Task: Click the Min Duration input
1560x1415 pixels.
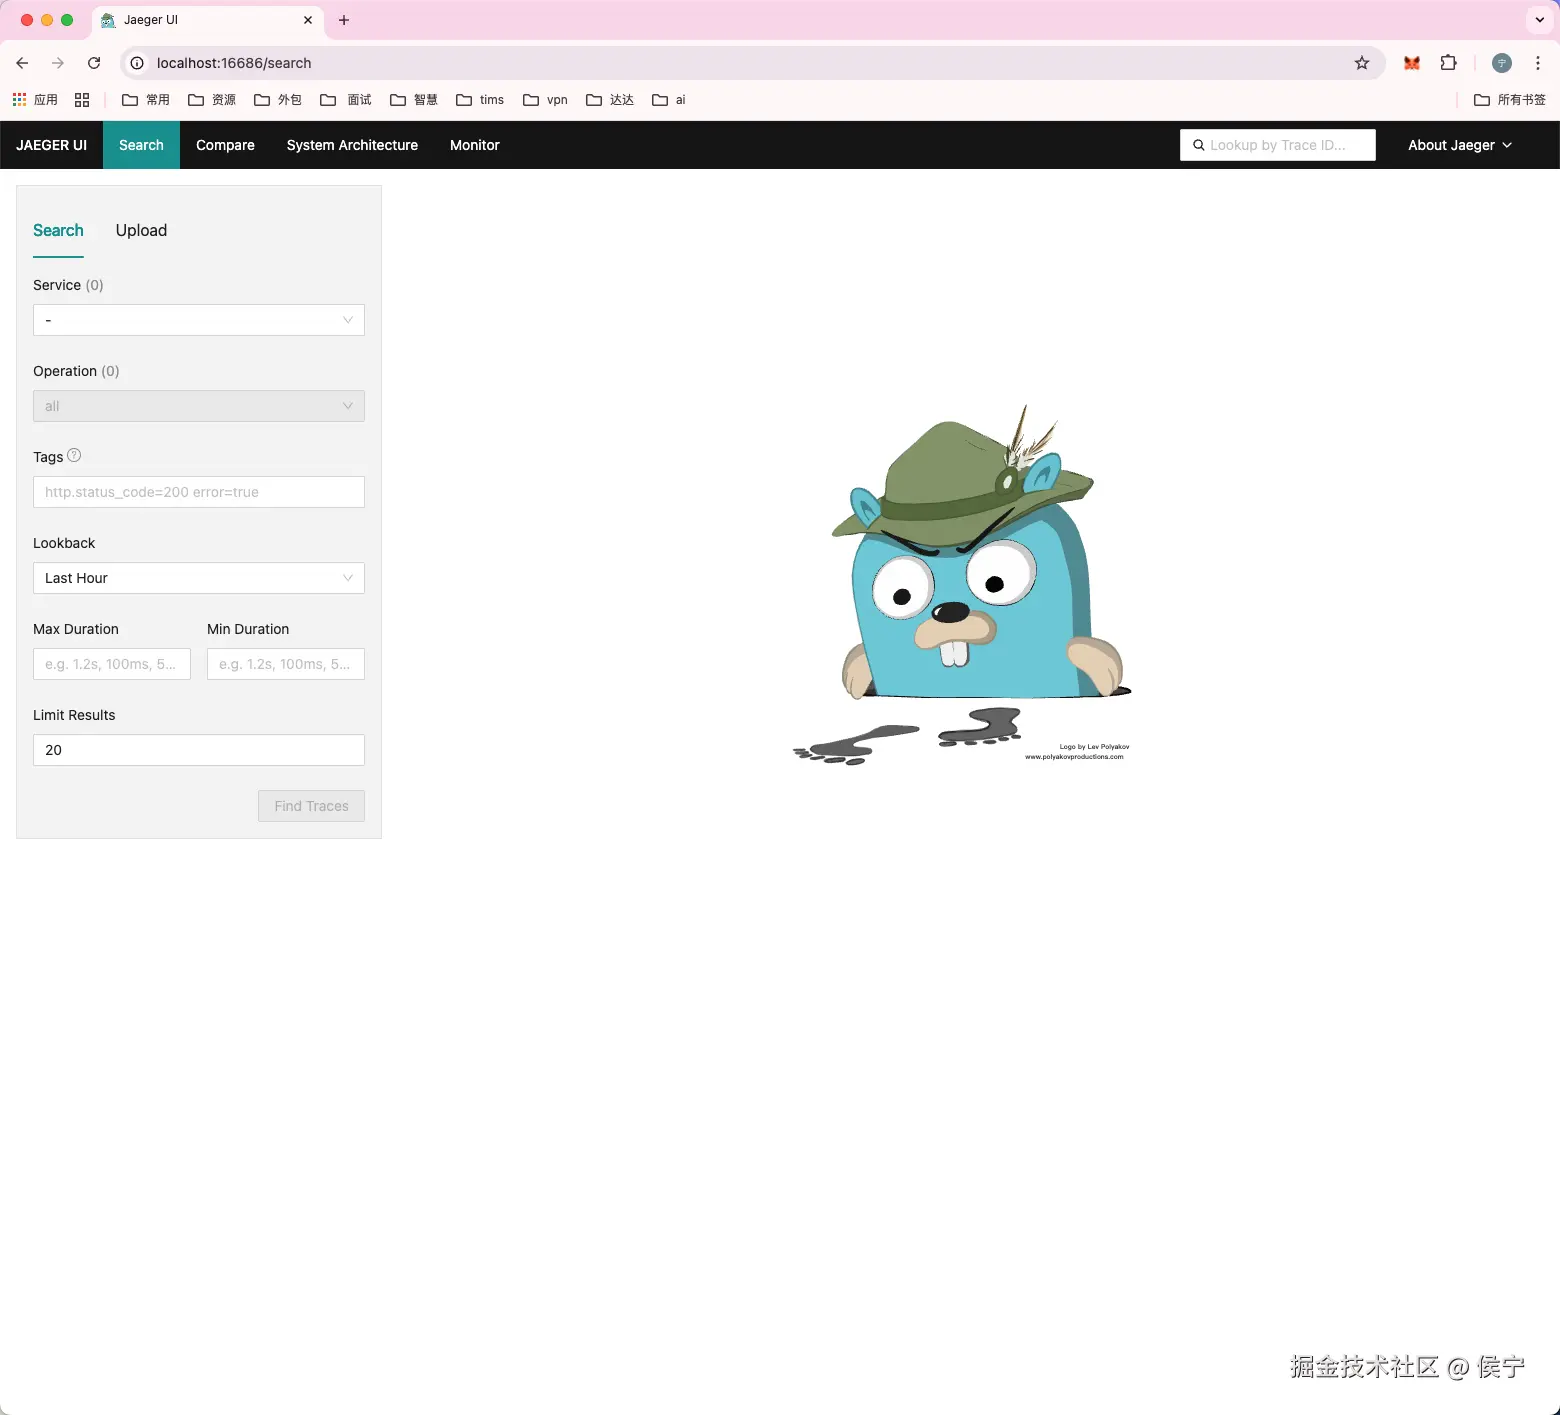Action: coord(286,664)
